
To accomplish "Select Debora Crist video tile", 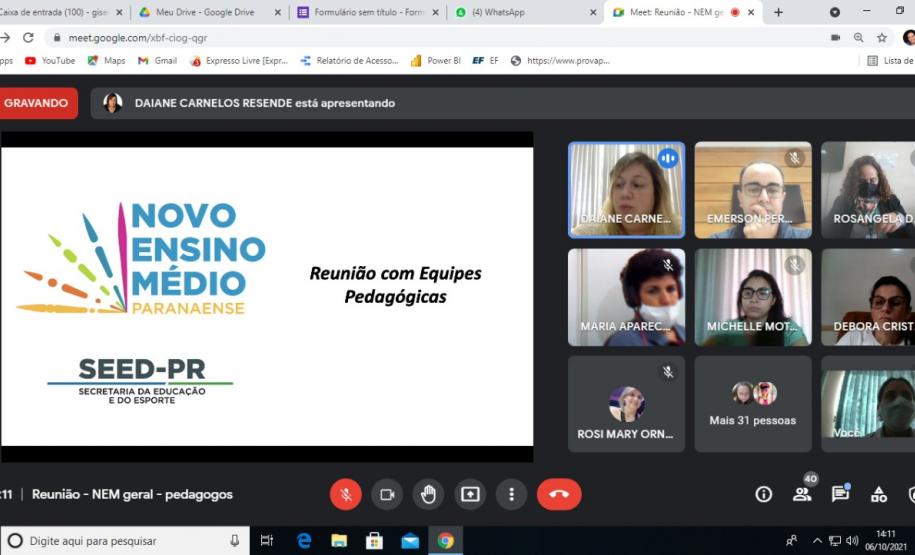I will pyautogui.click(x=868, y=297).
